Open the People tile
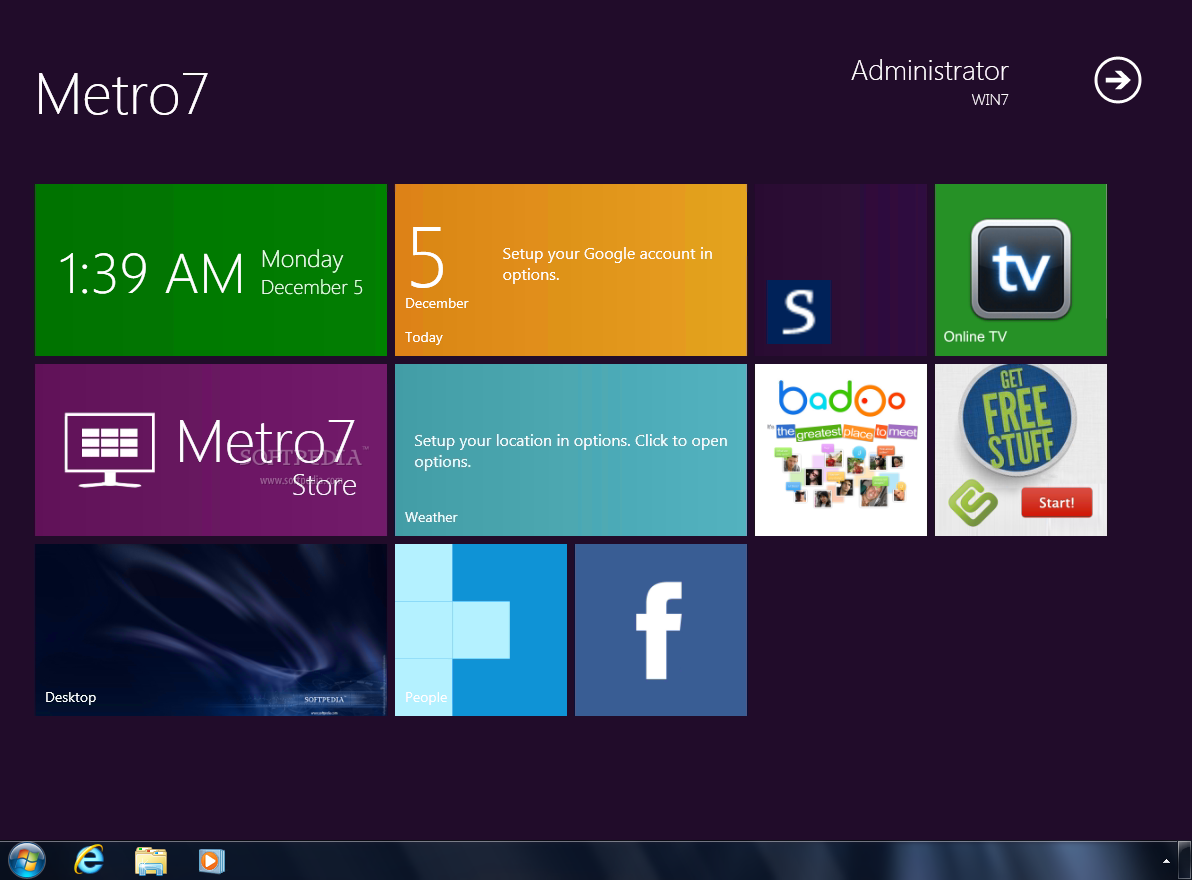The height and width of the screenshot is (880, 1192). (480, 630)
